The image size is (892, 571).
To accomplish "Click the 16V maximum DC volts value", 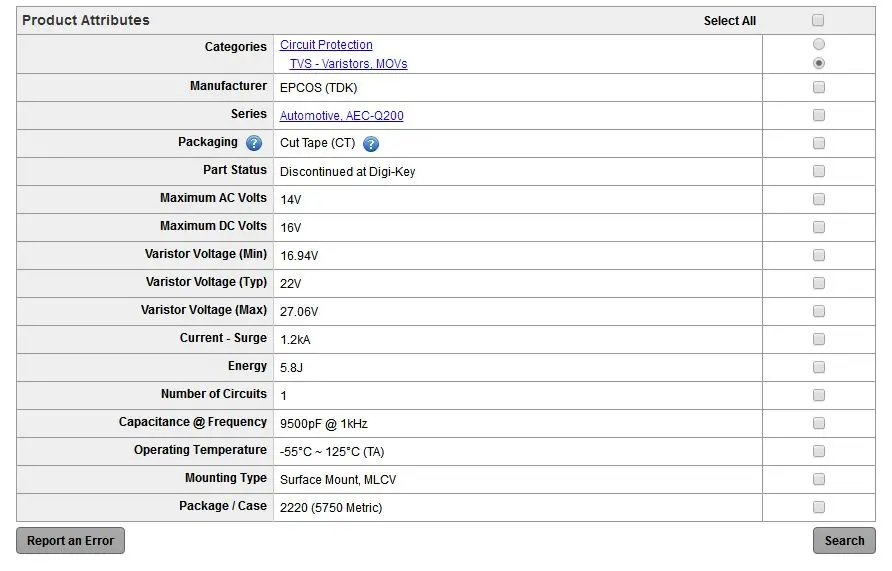I will 291,228.
